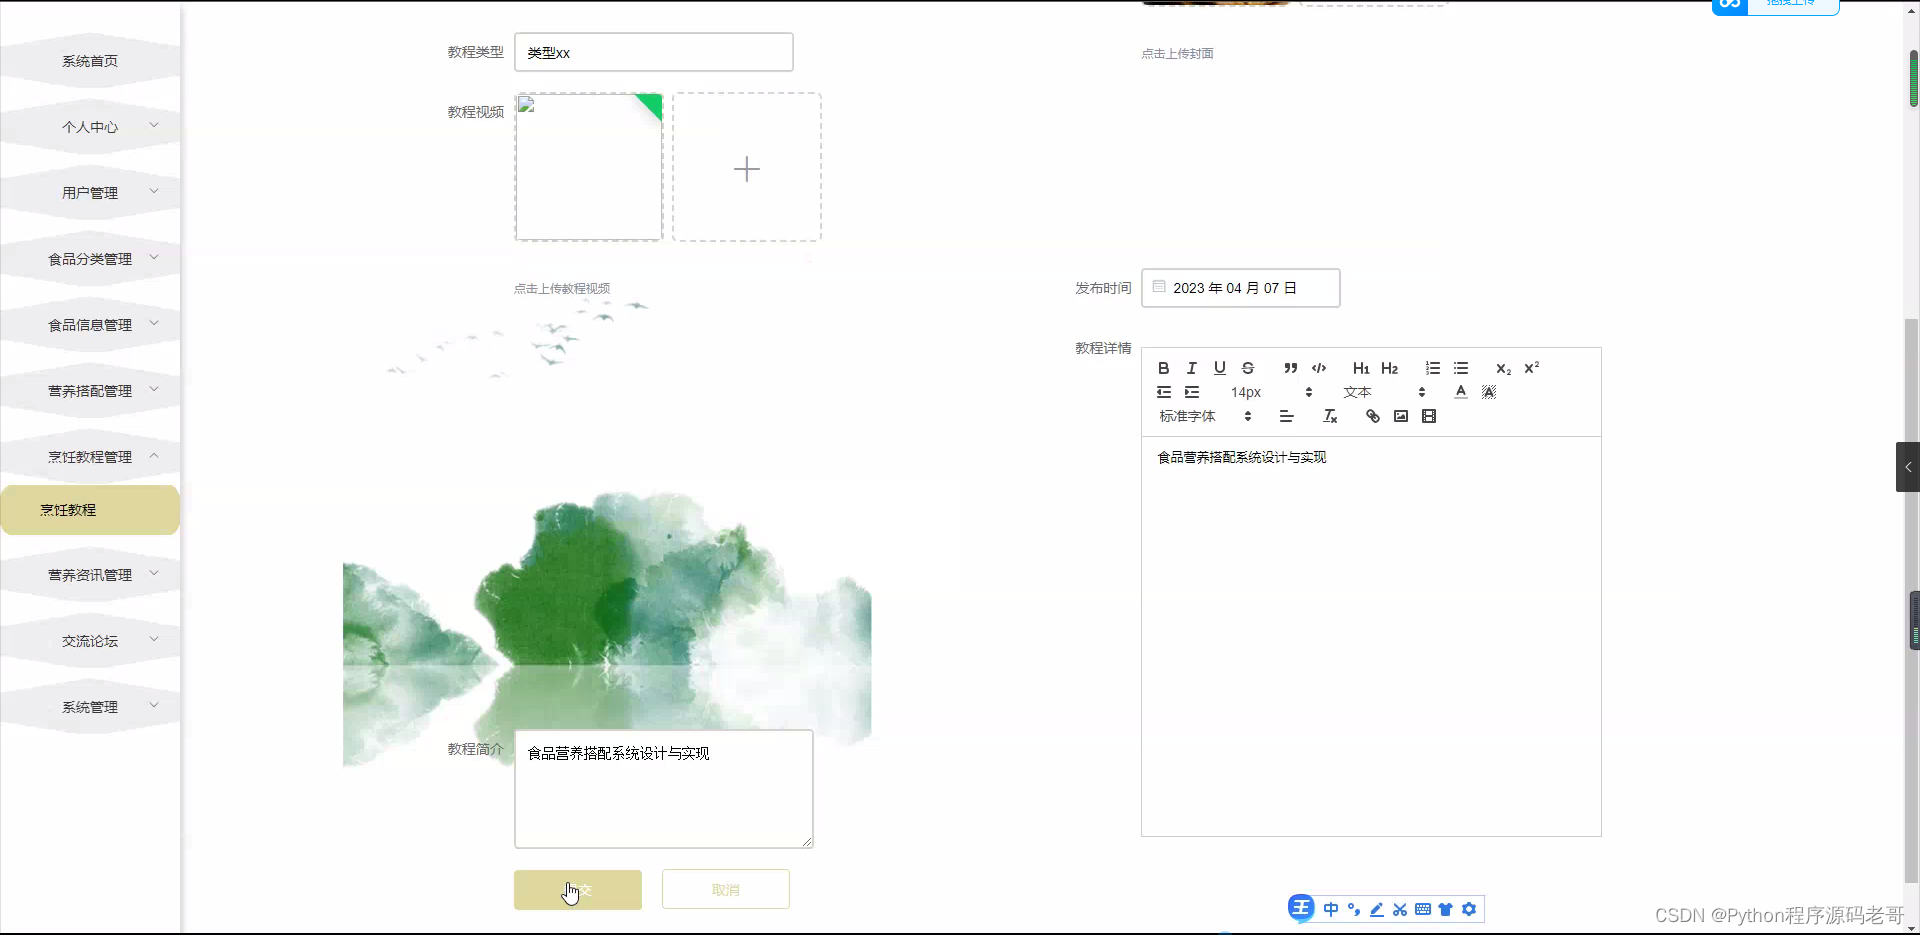
Task: Open IME settings with the gear icon
Action: 1469,909
